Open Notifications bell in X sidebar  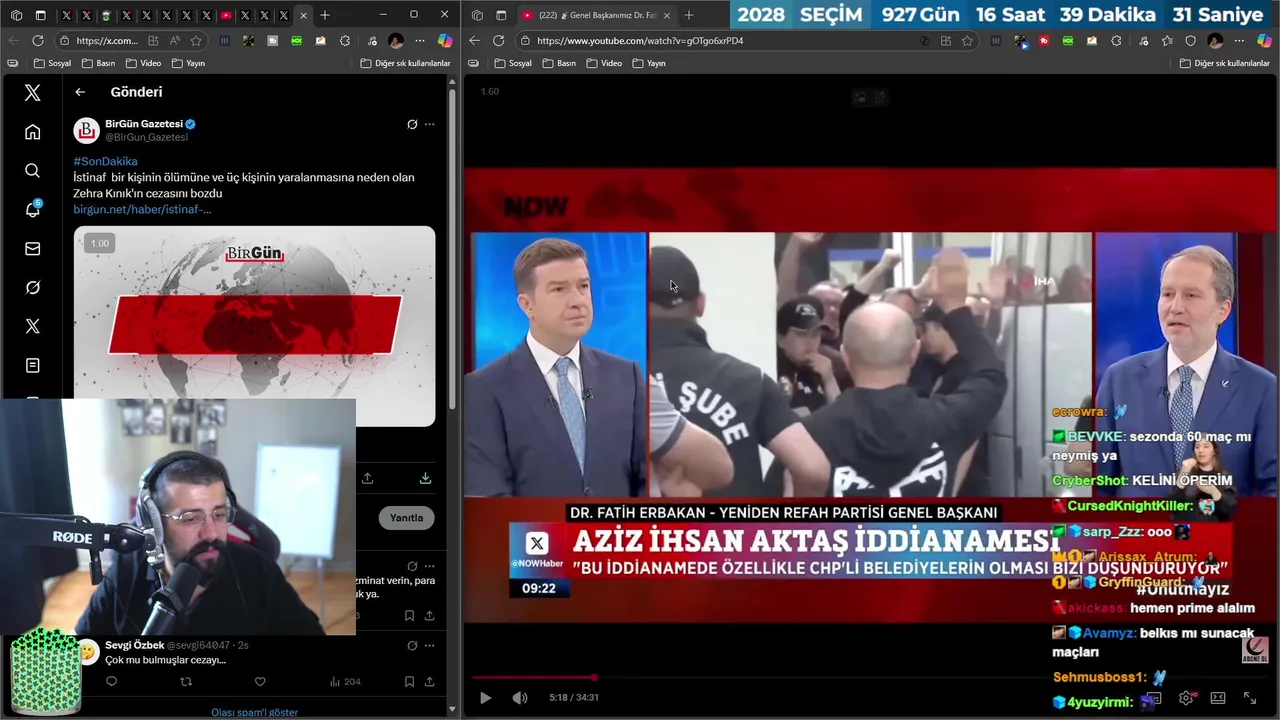coord(32,209)
